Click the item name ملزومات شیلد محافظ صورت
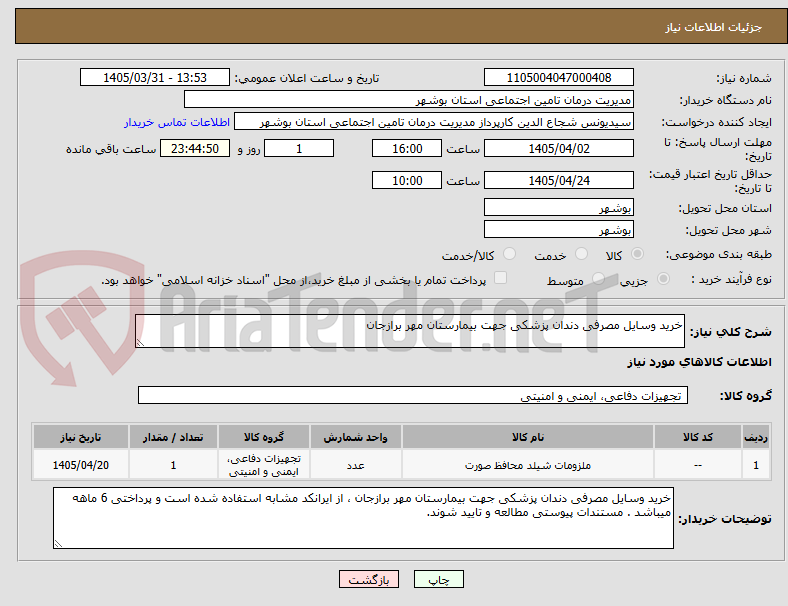 click(x=528, y=465)
